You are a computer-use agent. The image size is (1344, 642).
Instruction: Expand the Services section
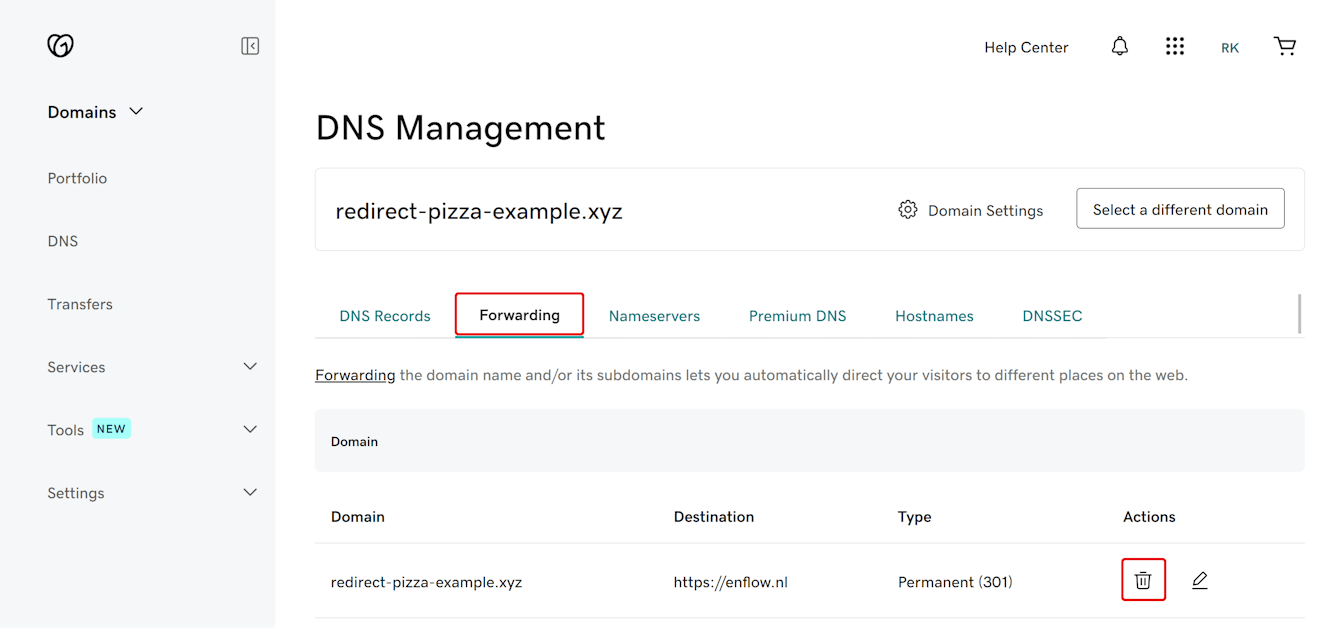click(x=250, y=367)
